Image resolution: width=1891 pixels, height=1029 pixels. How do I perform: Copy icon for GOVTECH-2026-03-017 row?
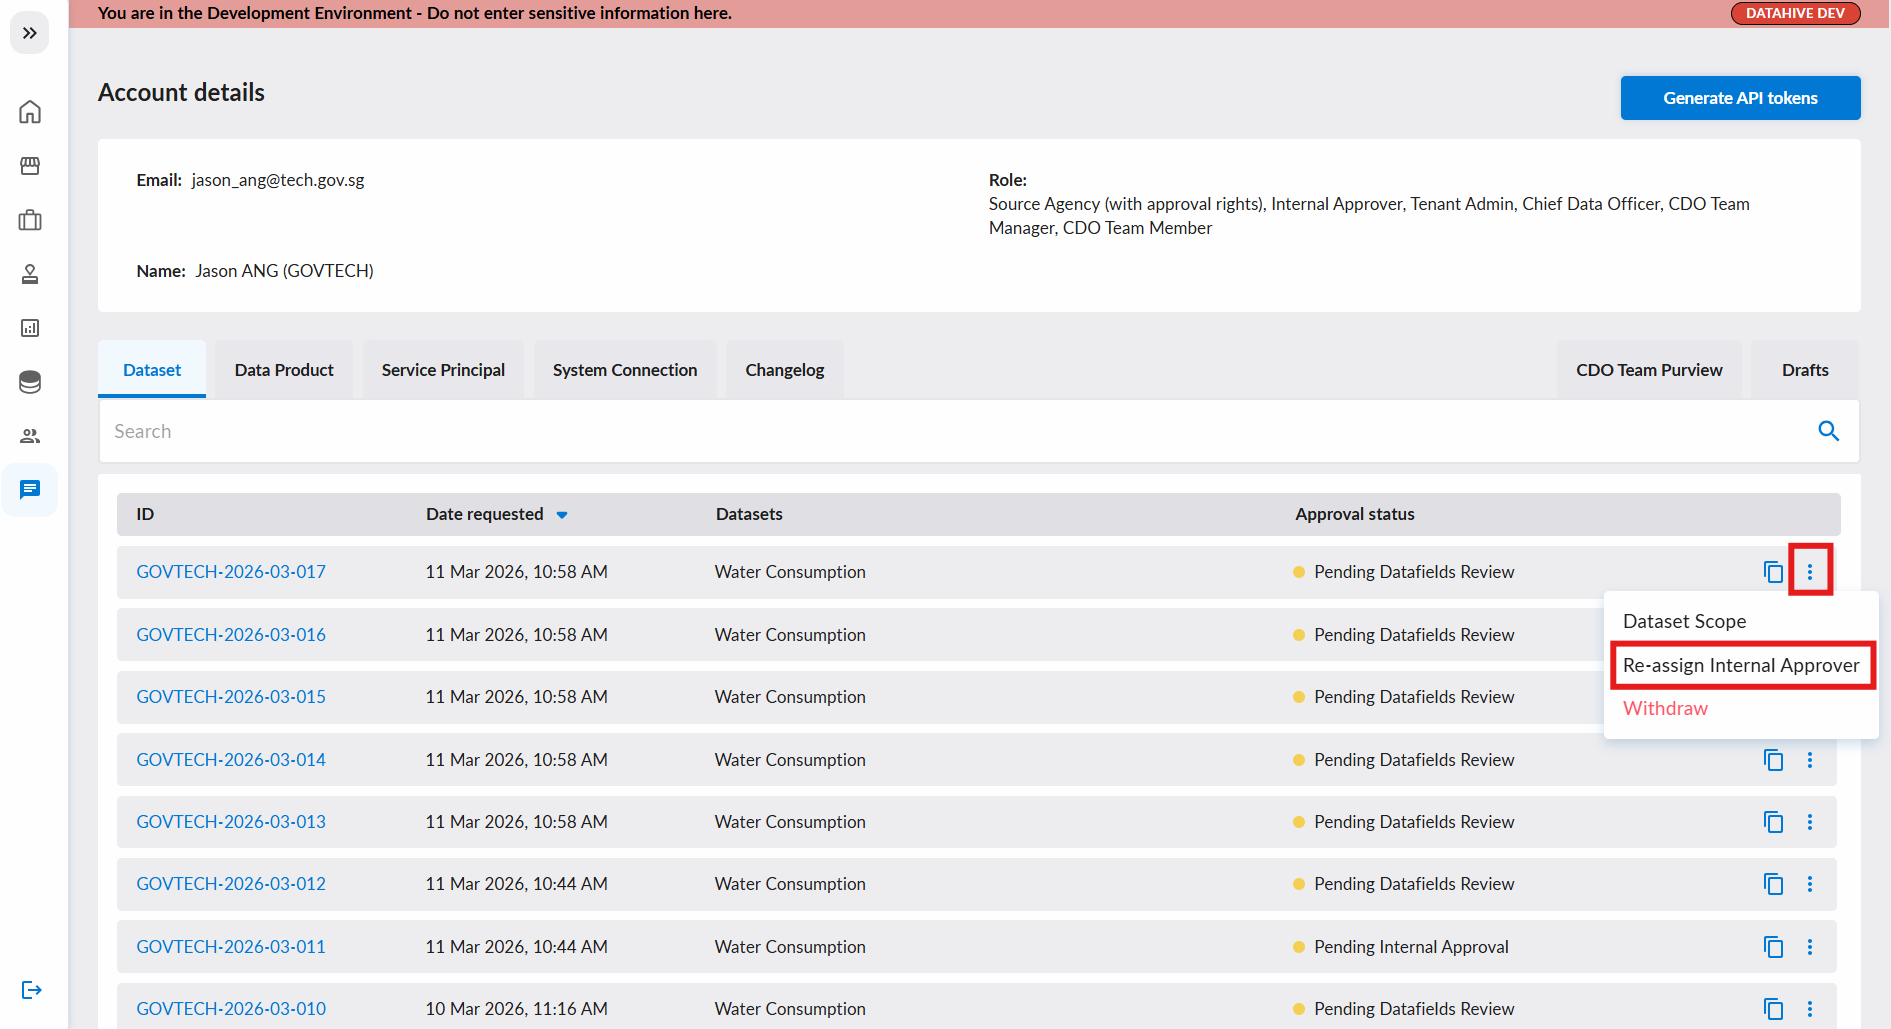tap(1773, 572)
